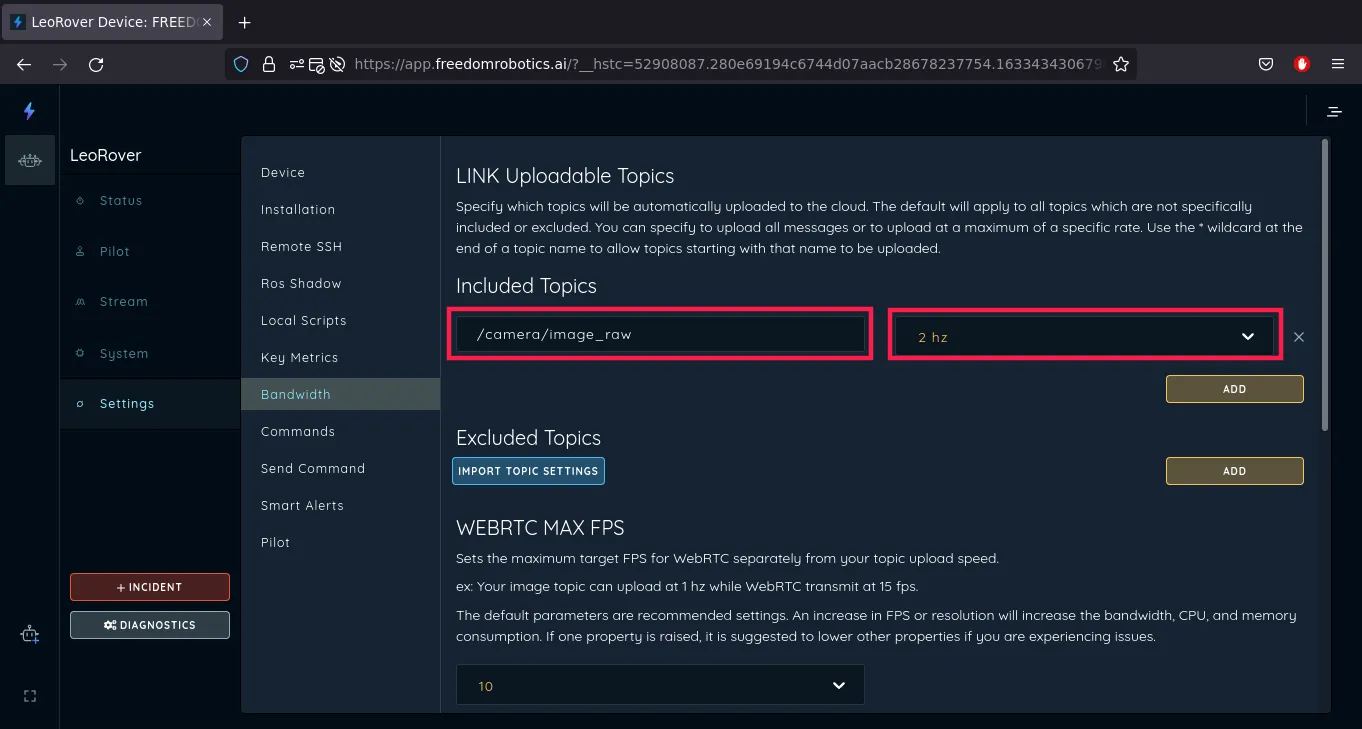Remove the /camera/image_raw topic with X
Viewport: 1362px width, 729px height.
coord(1299,337)
